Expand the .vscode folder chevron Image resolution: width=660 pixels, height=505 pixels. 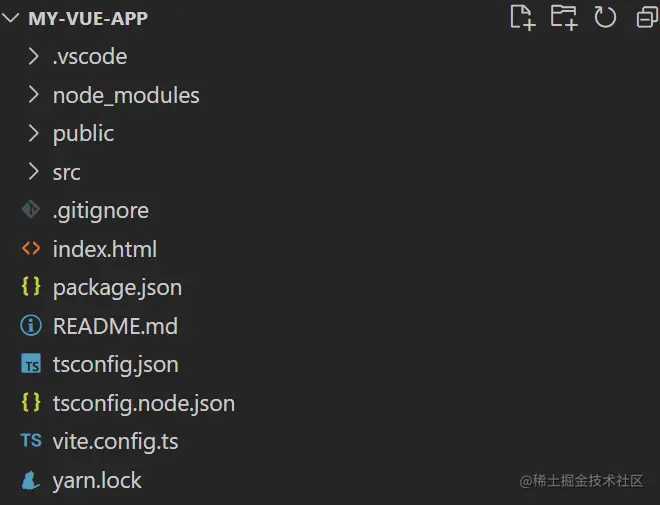(x=33, y=57)
